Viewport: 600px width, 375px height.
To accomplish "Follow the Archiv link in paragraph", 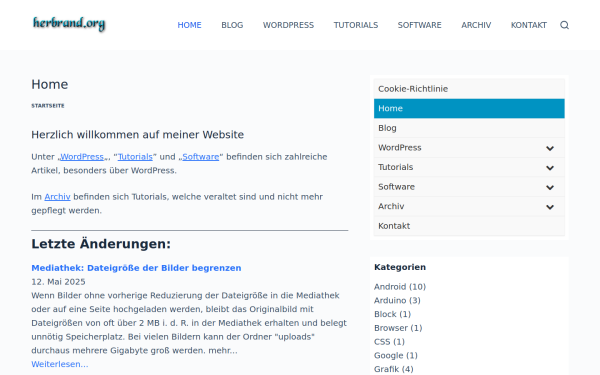I will pyautogui.click(x=57, y=197).
